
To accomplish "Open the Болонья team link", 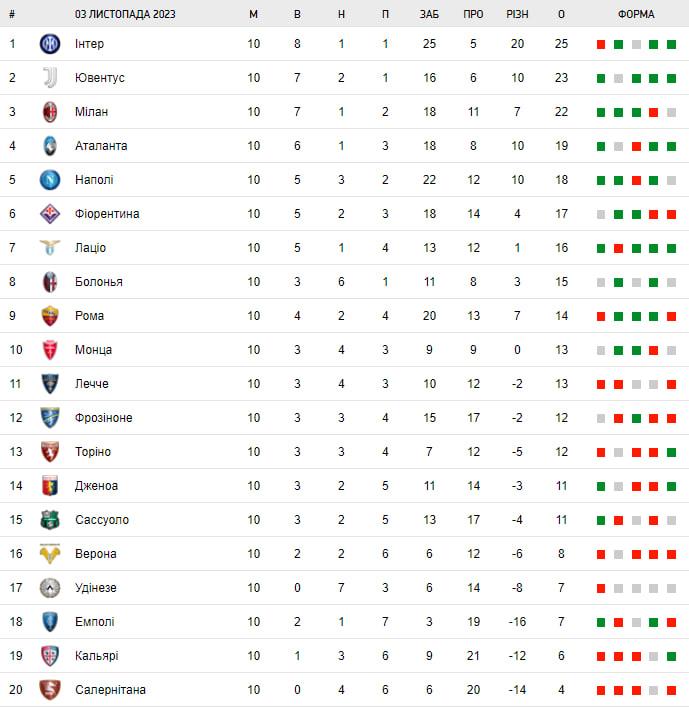I will tap(99, 282).
